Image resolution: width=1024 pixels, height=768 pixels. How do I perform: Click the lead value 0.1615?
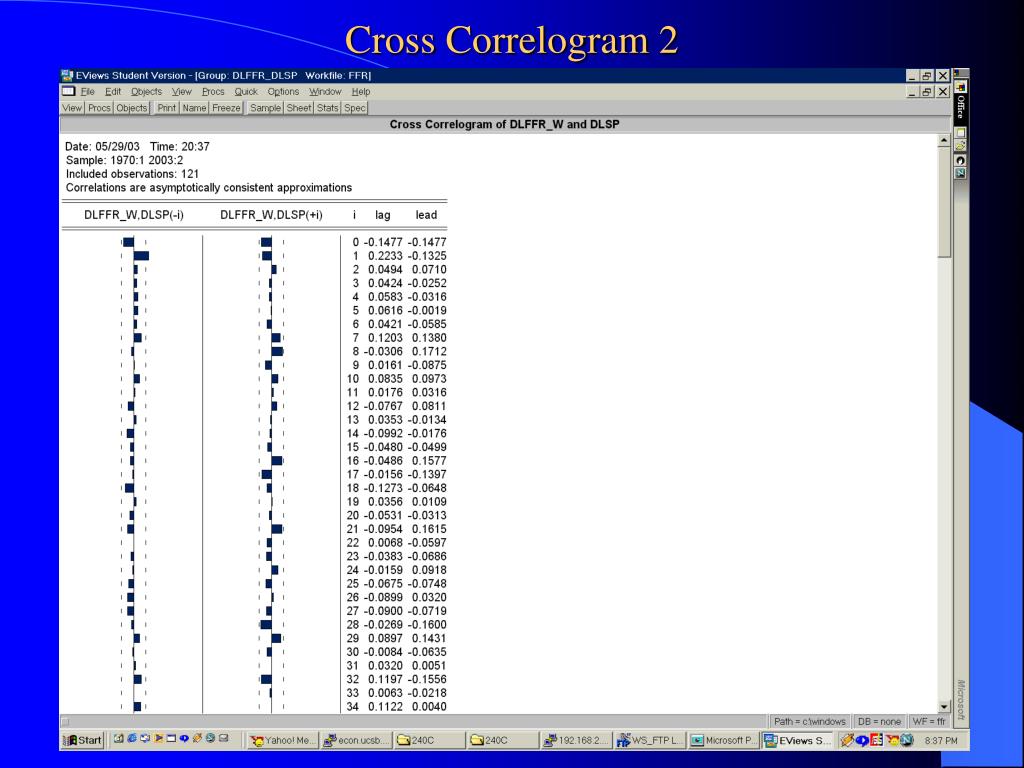point(429,529)
